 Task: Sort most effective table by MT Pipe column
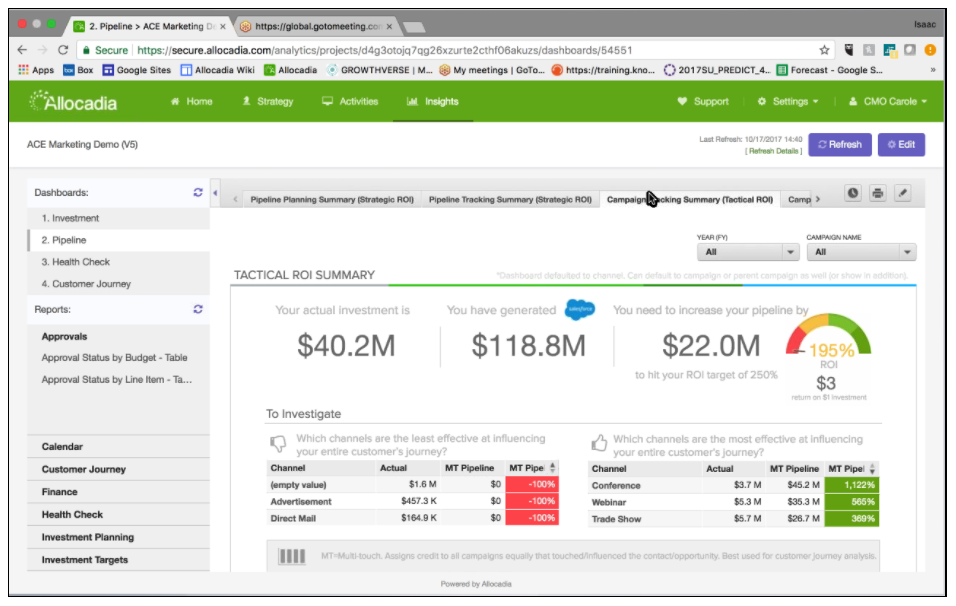(x=872, y=469)
